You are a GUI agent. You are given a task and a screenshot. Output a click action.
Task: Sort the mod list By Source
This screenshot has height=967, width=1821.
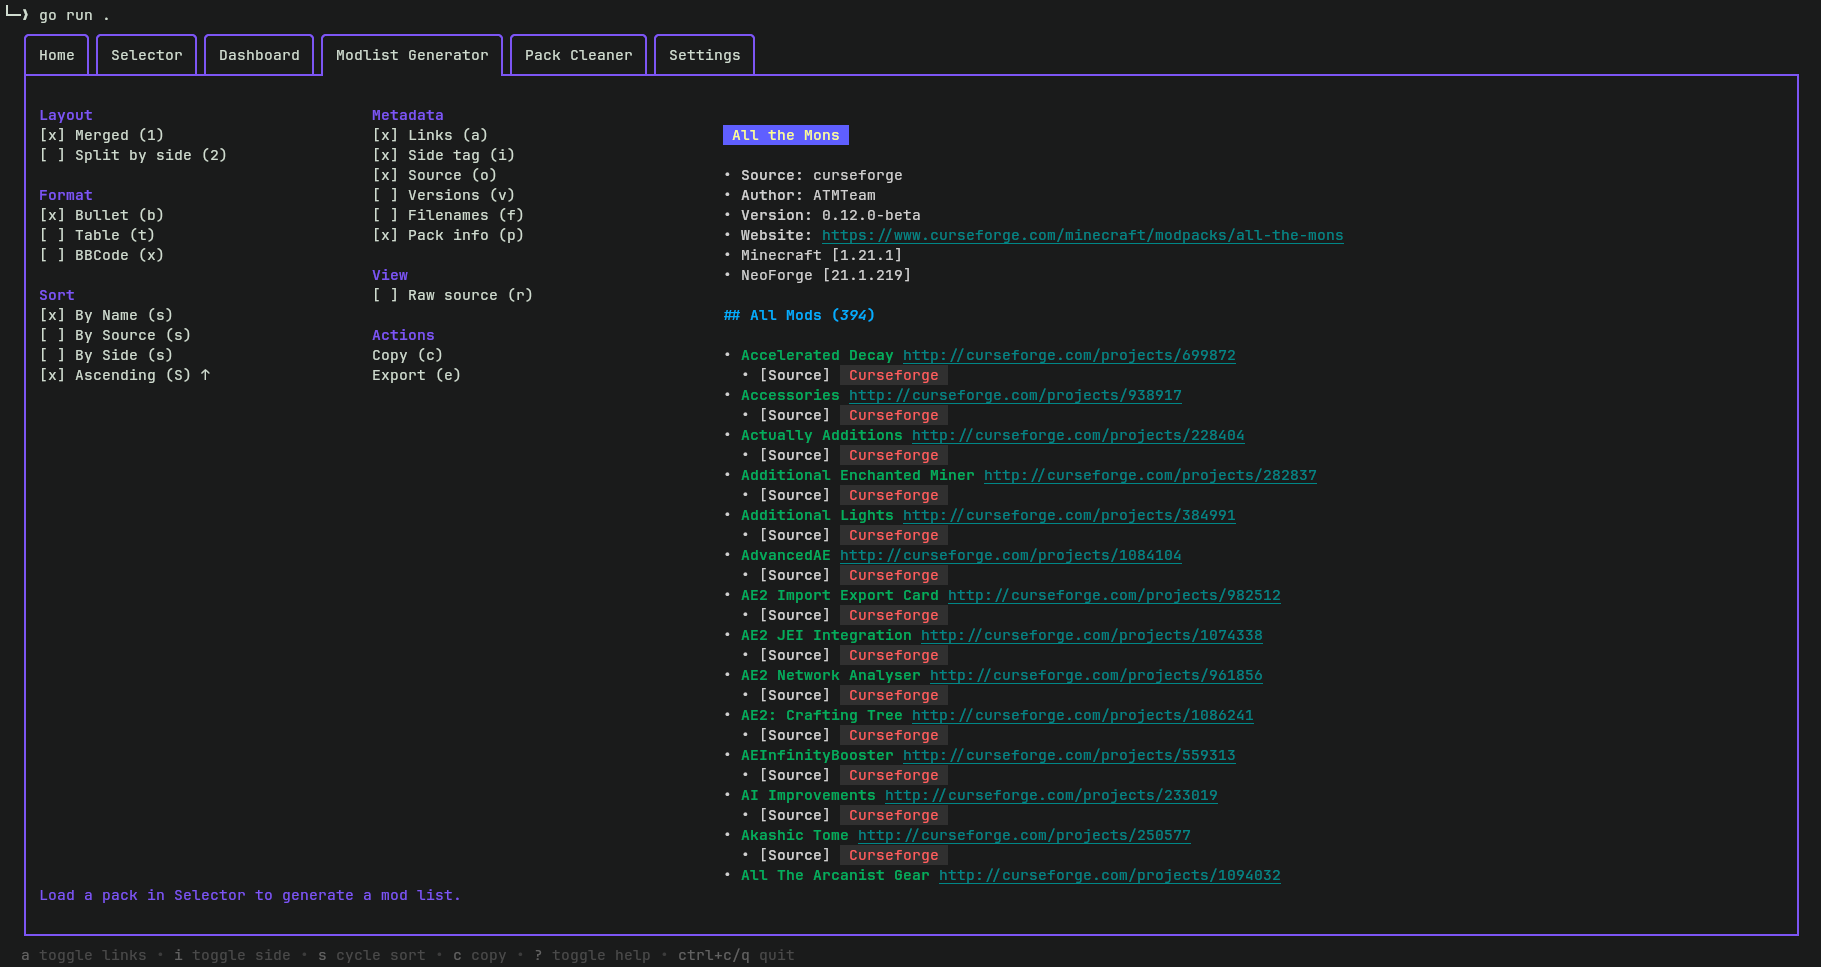pos(116,335)
